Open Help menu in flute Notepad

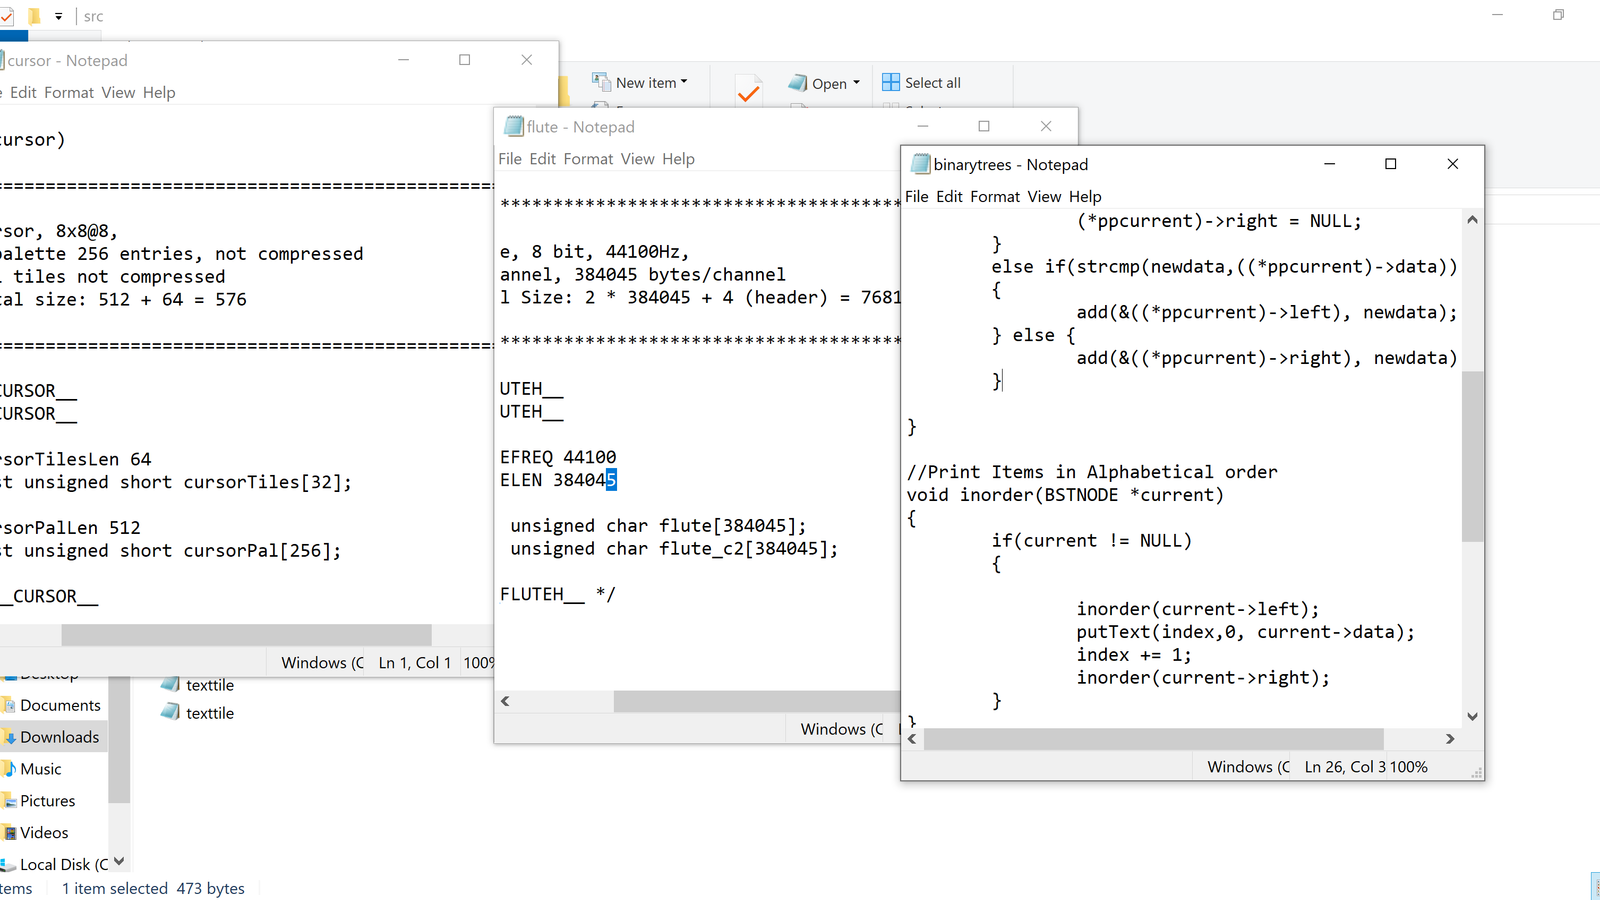(678, 159)
